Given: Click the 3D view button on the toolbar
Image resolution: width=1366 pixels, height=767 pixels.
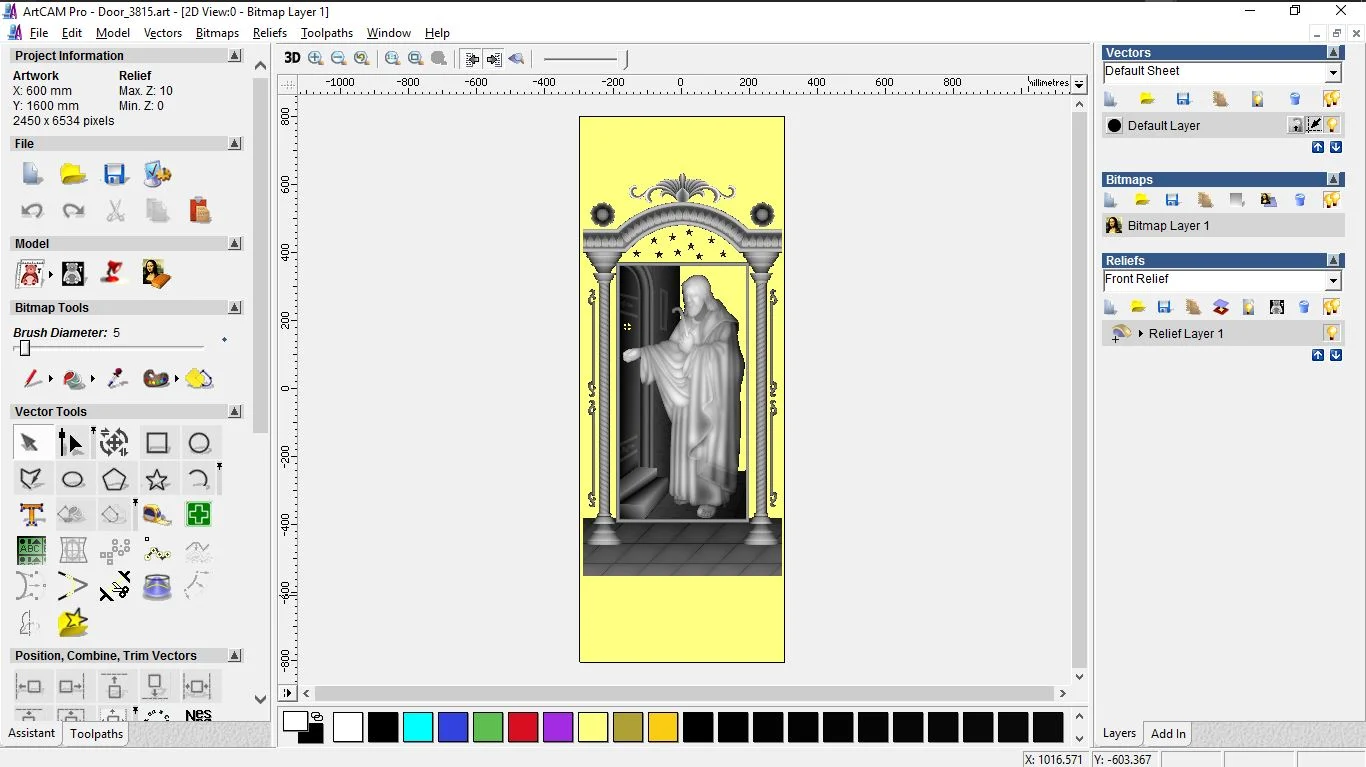Looking at the screenshot, I should pyautogui.click(x=291, y=58).
